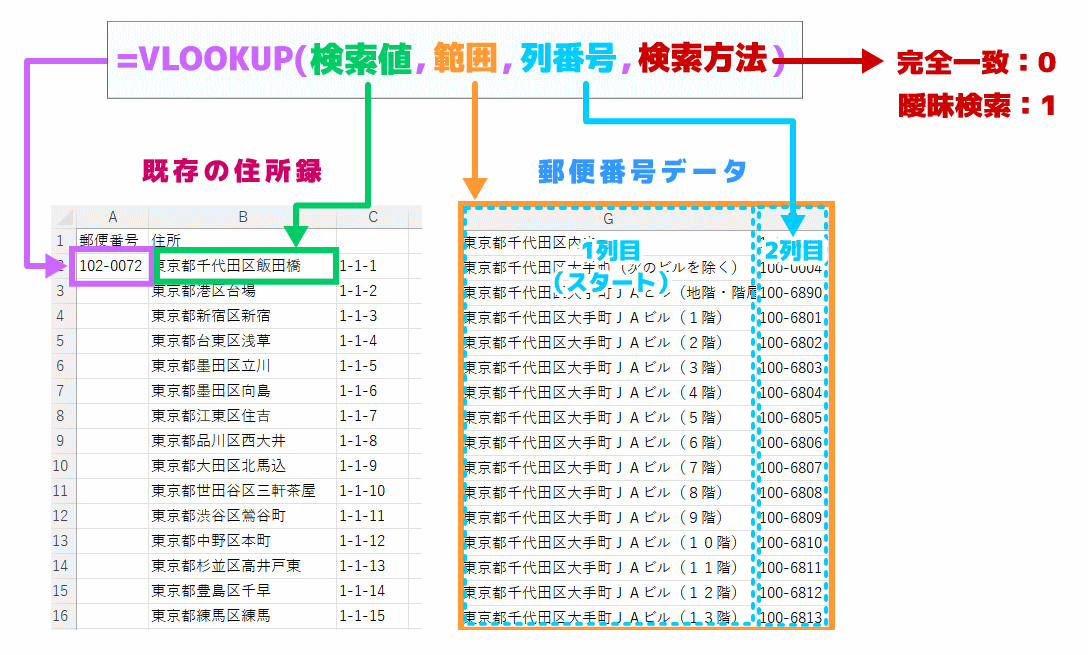1088x655 pixels.
Task: Select postal code cell 100-6813
Action: [790, 618]
